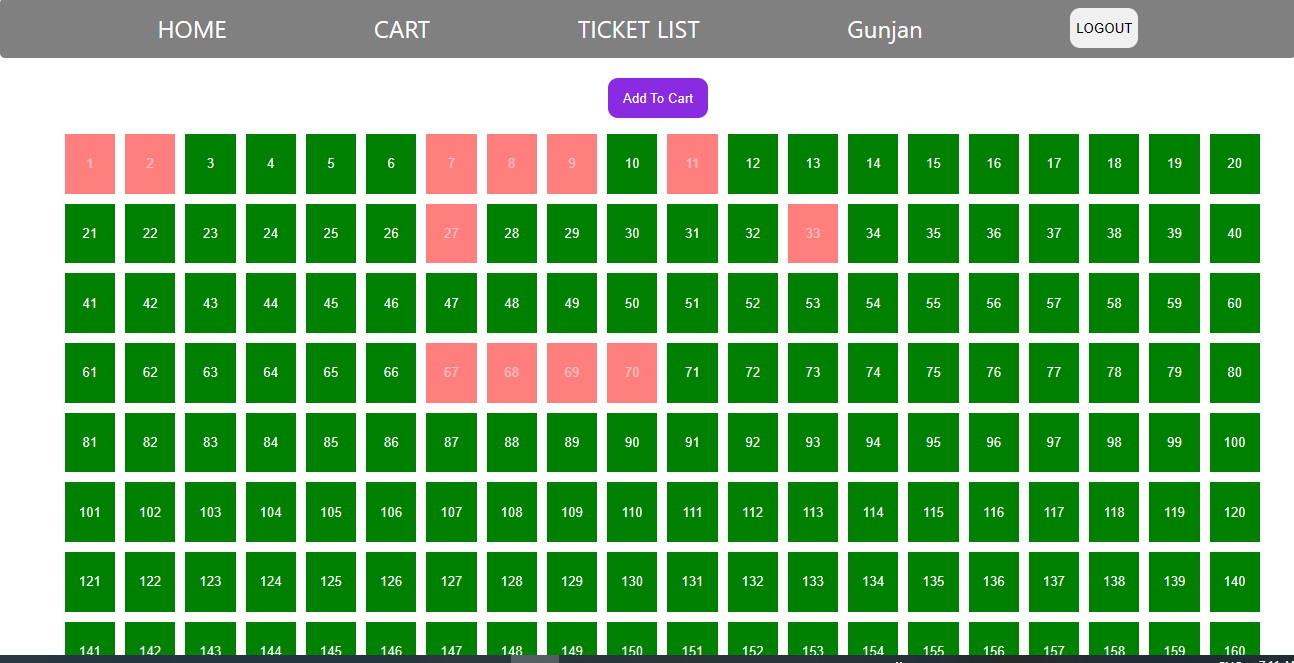Click LOGOUT to sign out

1103,27
